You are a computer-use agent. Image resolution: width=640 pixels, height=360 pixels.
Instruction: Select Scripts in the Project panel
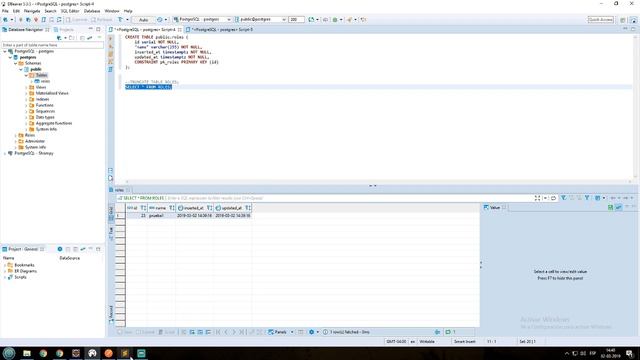coord(20,277)
